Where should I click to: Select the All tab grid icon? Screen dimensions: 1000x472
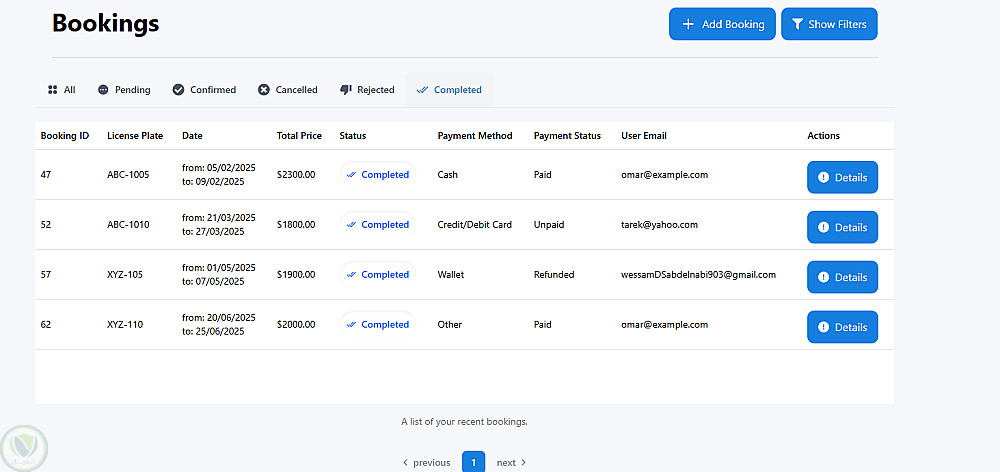coord(53,90)
